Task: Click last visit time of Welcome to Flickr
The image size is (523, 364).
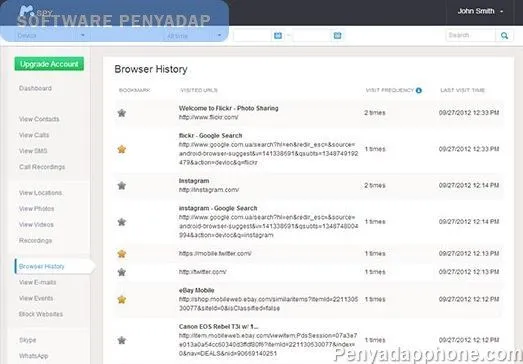Action: pos(469,113)
